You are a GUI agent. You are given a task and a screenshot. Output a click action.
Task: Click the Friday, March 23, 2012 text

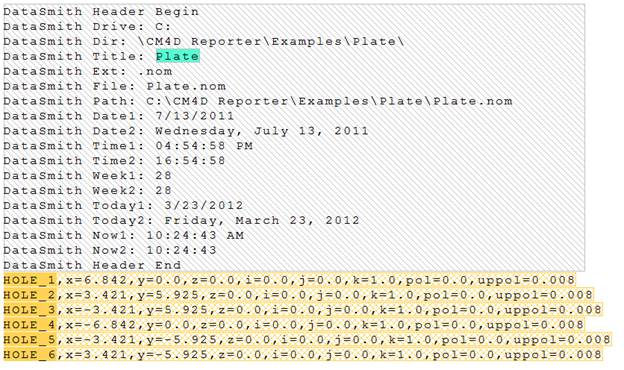(262, 221)
